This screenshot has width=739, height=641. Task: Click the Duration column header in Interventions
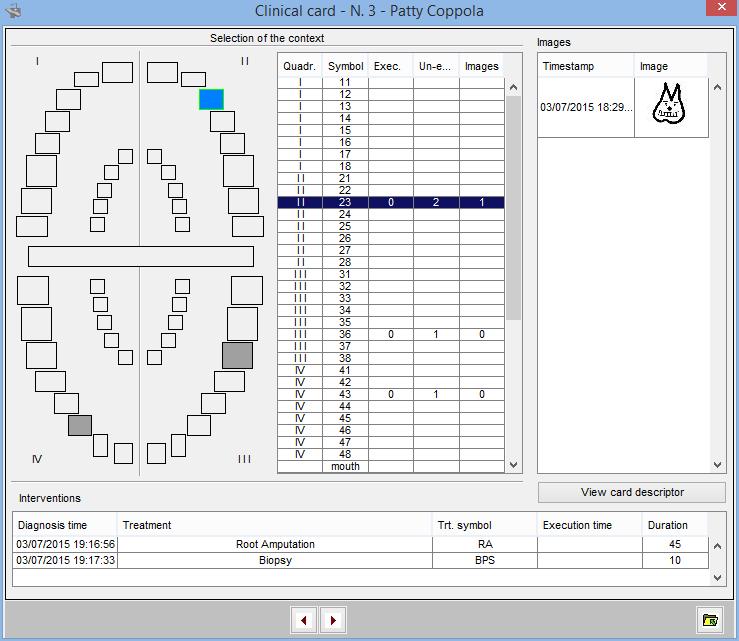[667, 525]
